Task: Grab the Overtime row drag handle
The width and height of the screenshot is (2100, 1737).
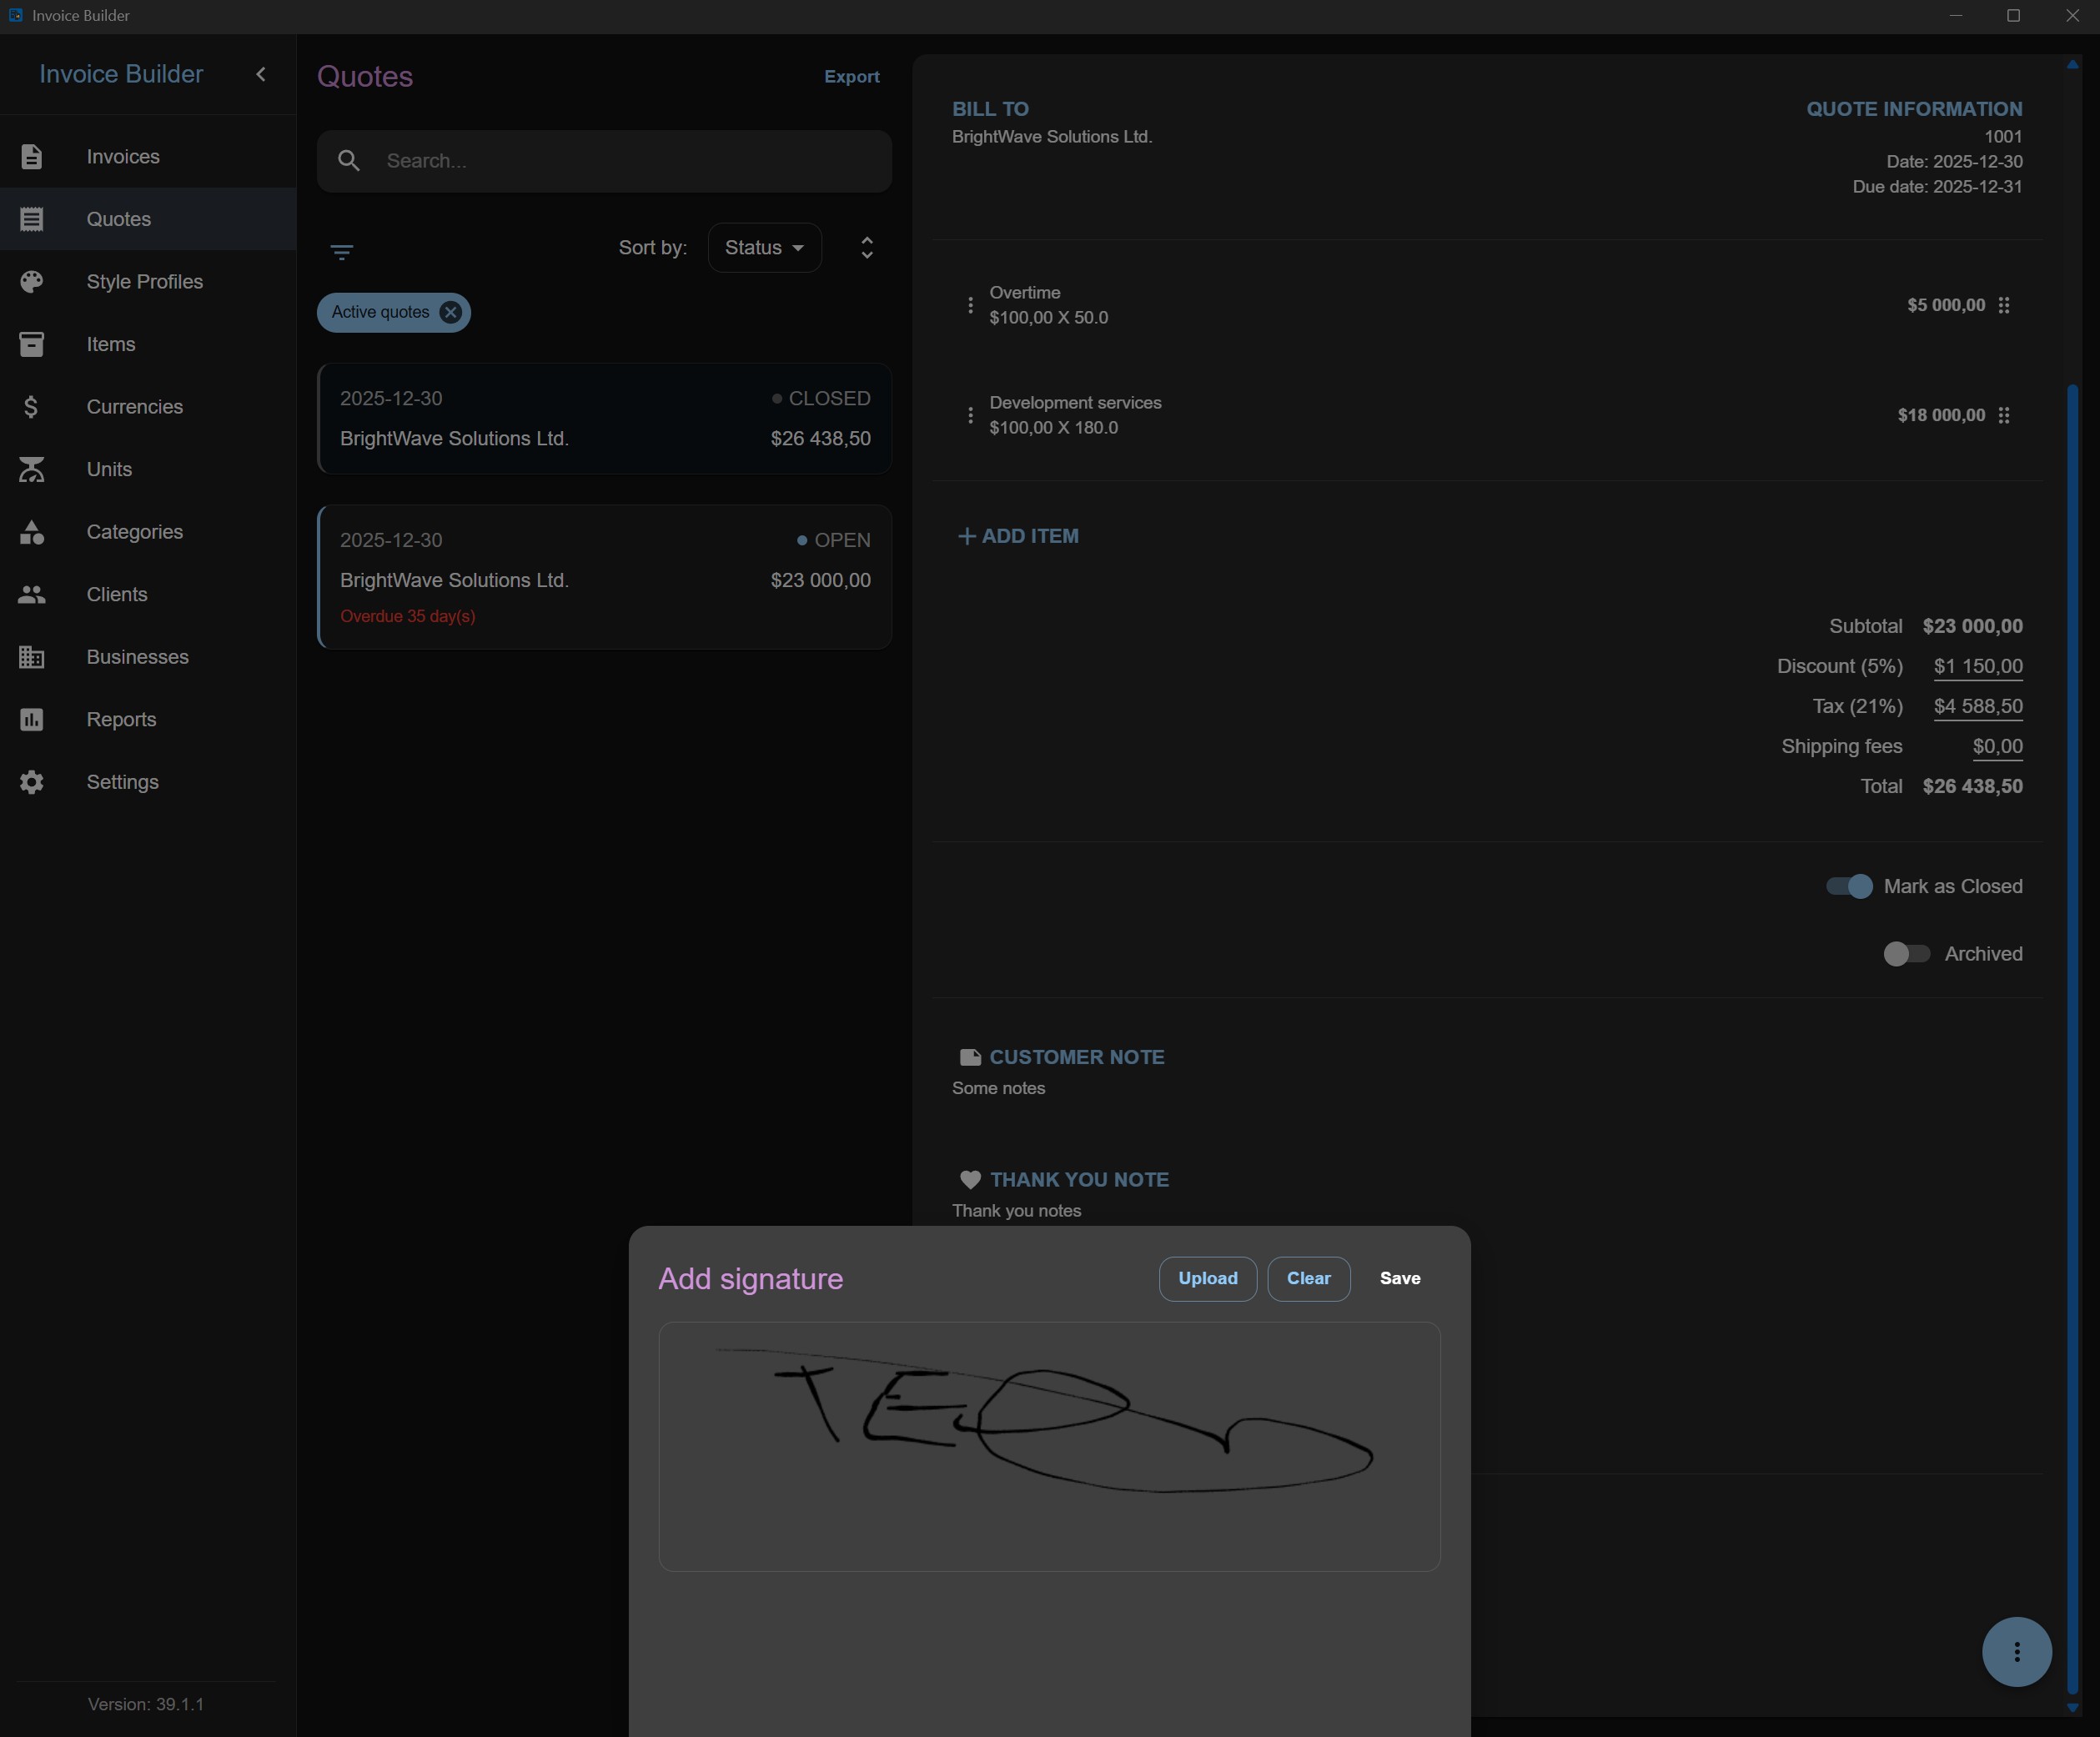Action: (x=2004, y=305)
